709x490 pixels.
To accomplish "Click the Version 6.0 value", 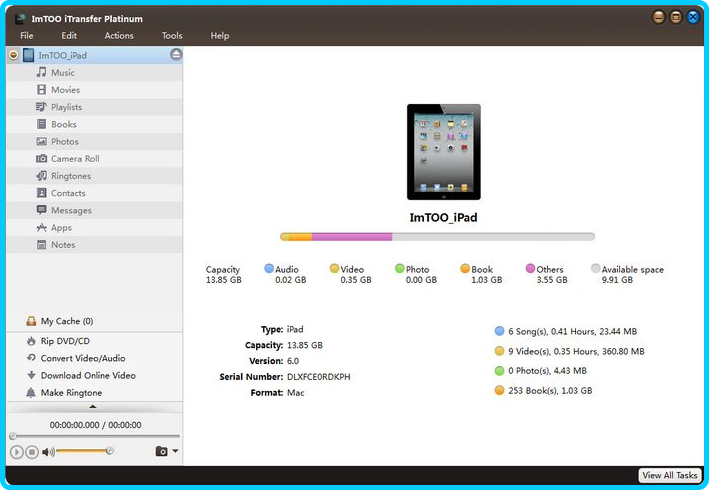I will click(x=293, y=361).
